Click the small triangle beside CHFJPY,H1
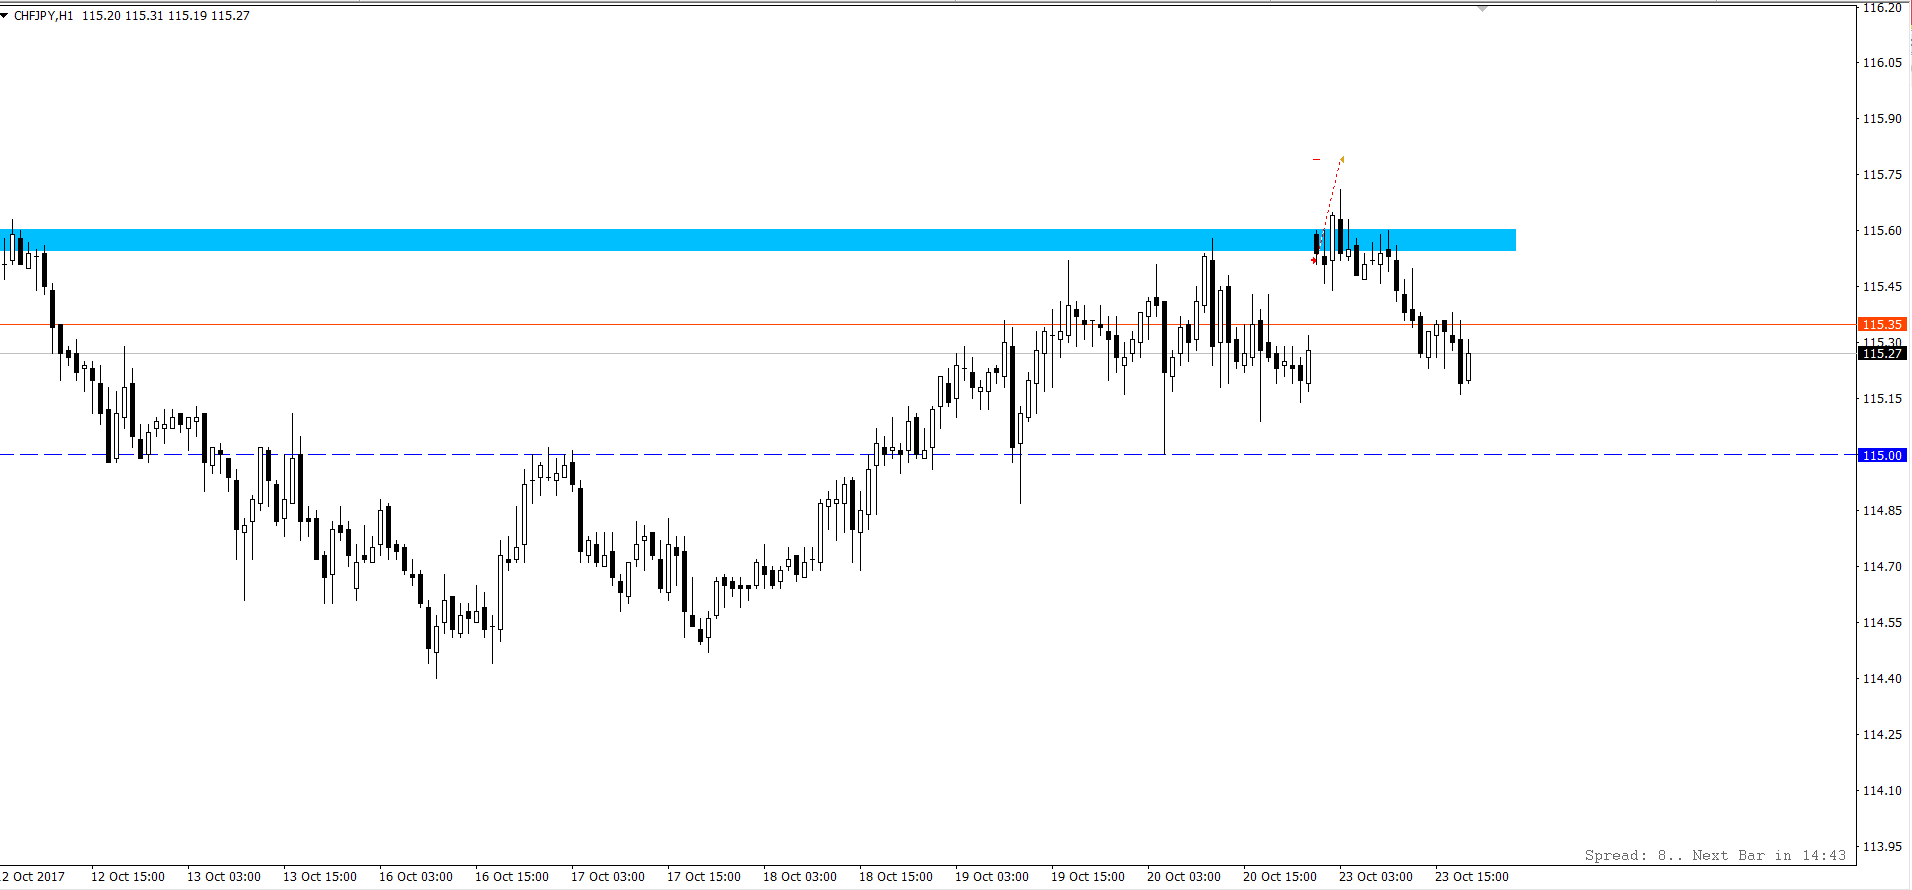 [4, 16]
